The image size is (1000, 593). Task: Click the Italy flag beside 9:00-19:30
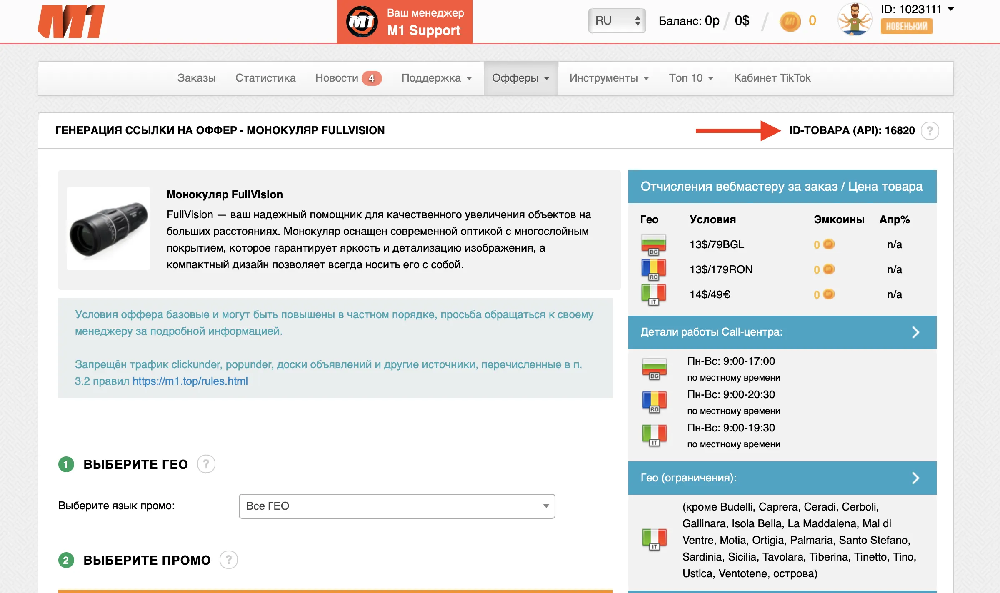coord(654,436)
